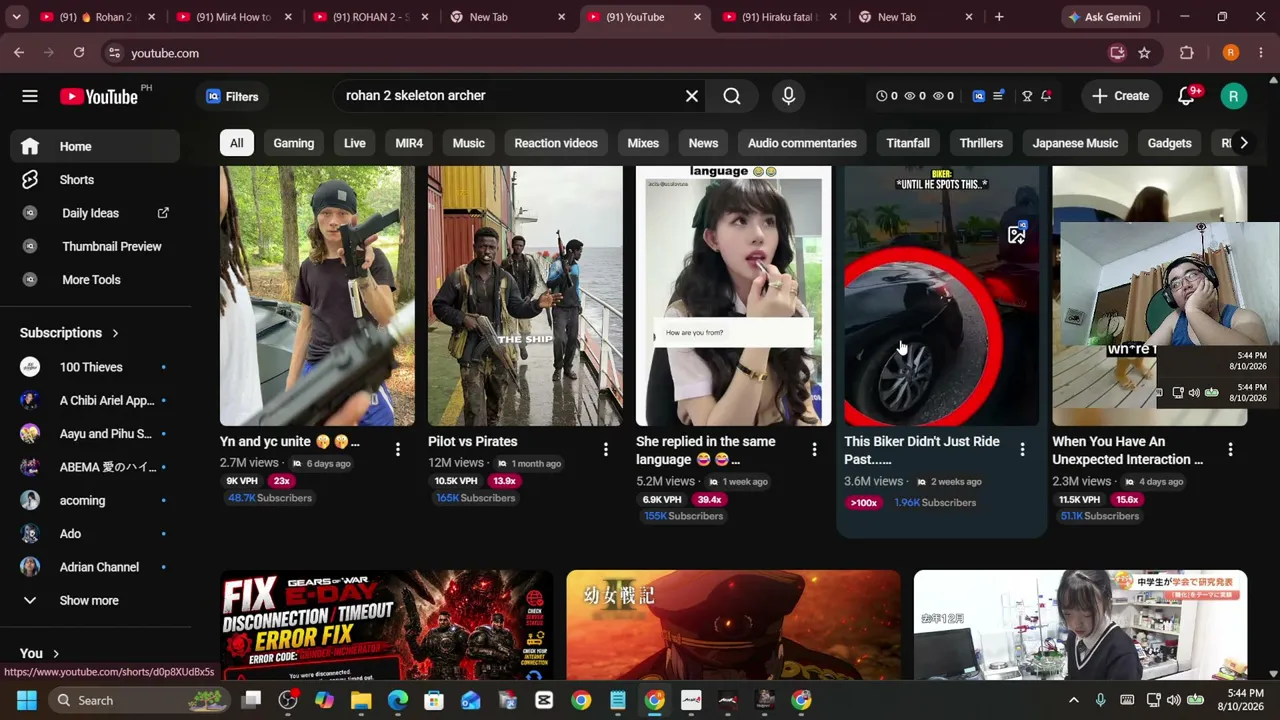Open the Gears of War error fix thumbnail

tap(386, 625)
